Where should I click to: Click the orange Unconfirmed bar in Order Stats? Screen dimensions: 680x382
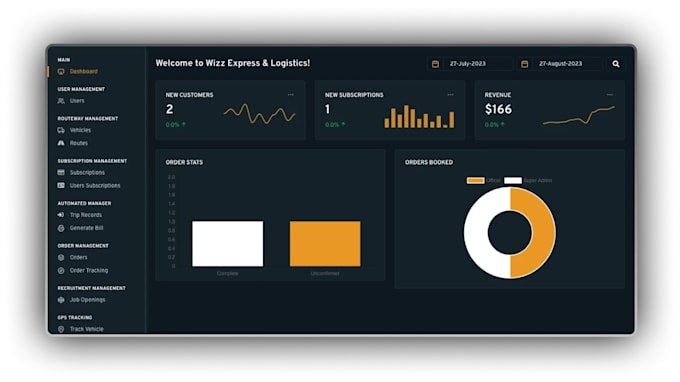point(325,244)
